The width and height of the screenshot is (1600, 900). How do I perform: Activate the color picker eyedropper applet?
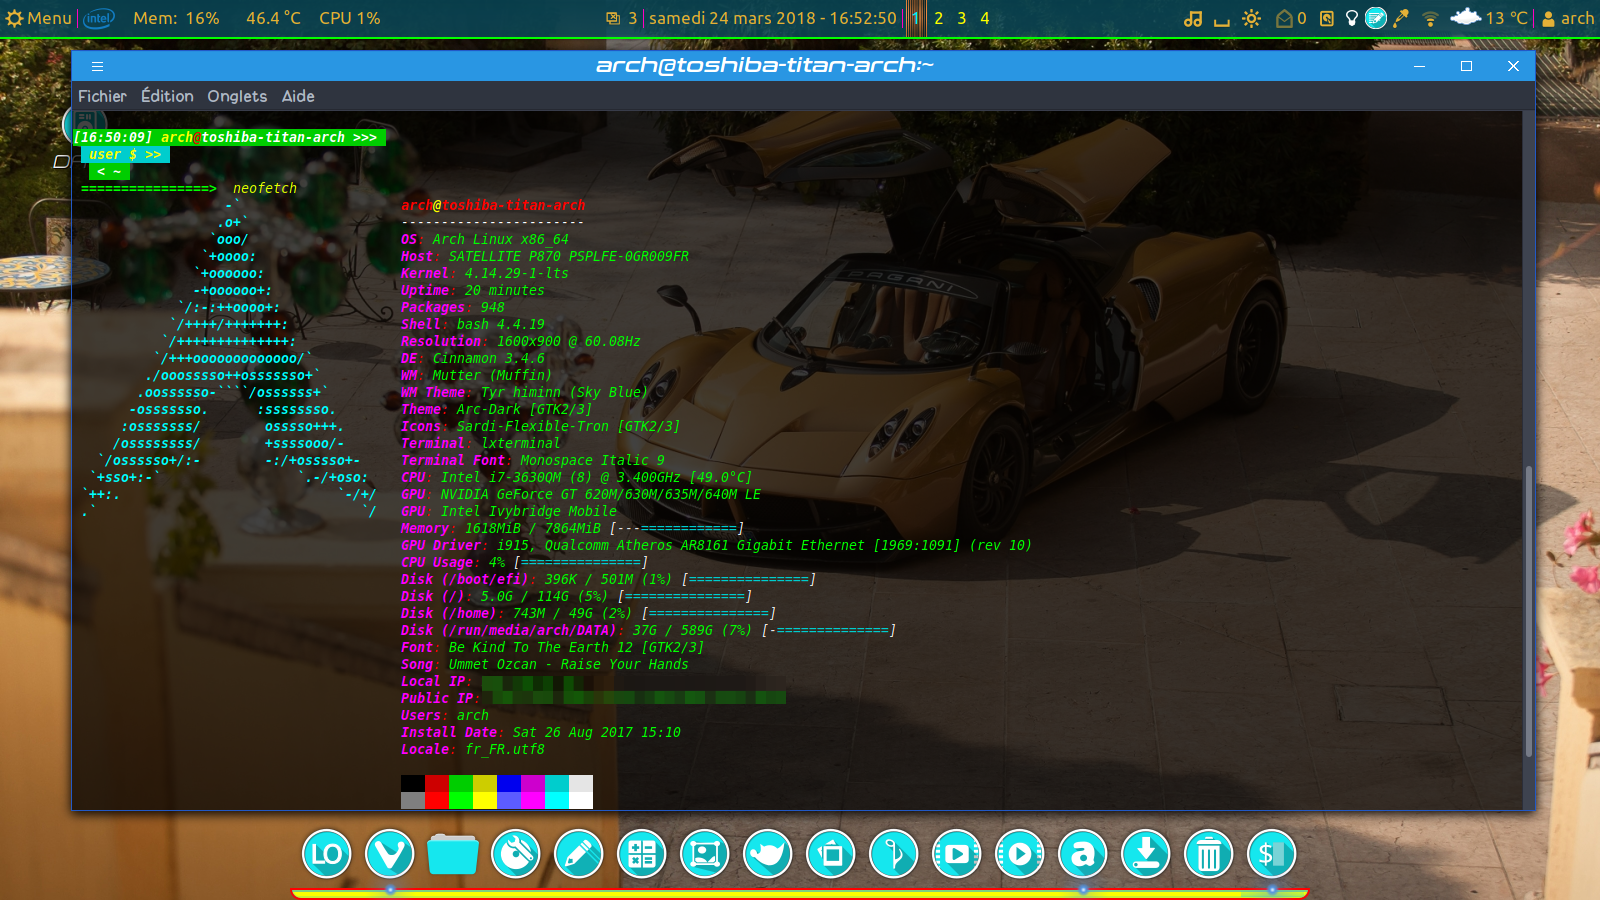click(x=1401, y=18)
